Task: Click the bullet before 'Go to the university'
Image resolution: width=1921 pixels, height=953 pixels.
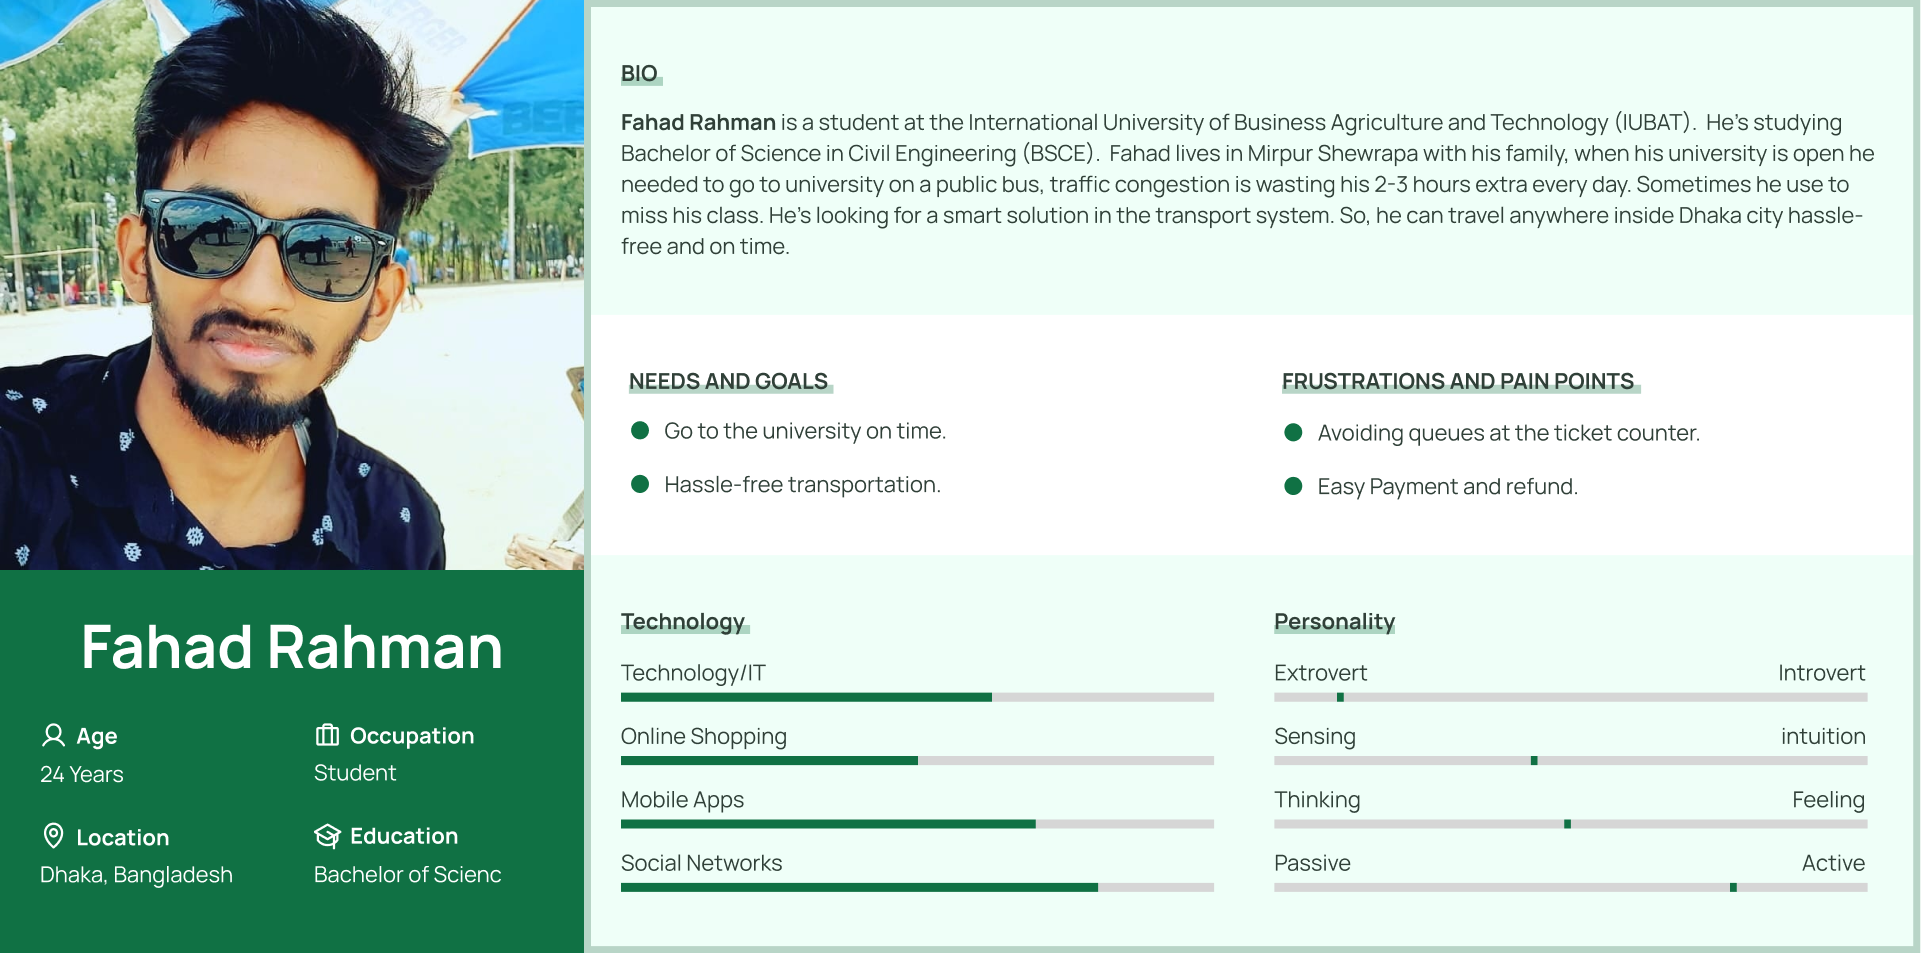Action: 640,431
